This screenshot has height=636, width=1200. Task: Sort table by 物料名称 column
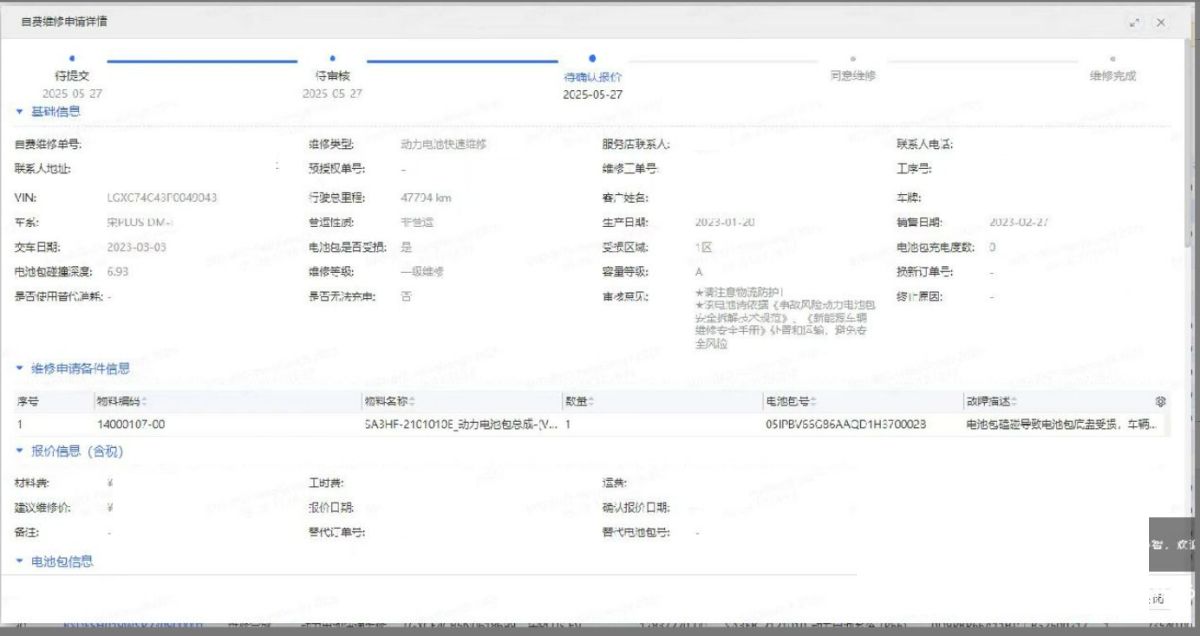[412, 402]
